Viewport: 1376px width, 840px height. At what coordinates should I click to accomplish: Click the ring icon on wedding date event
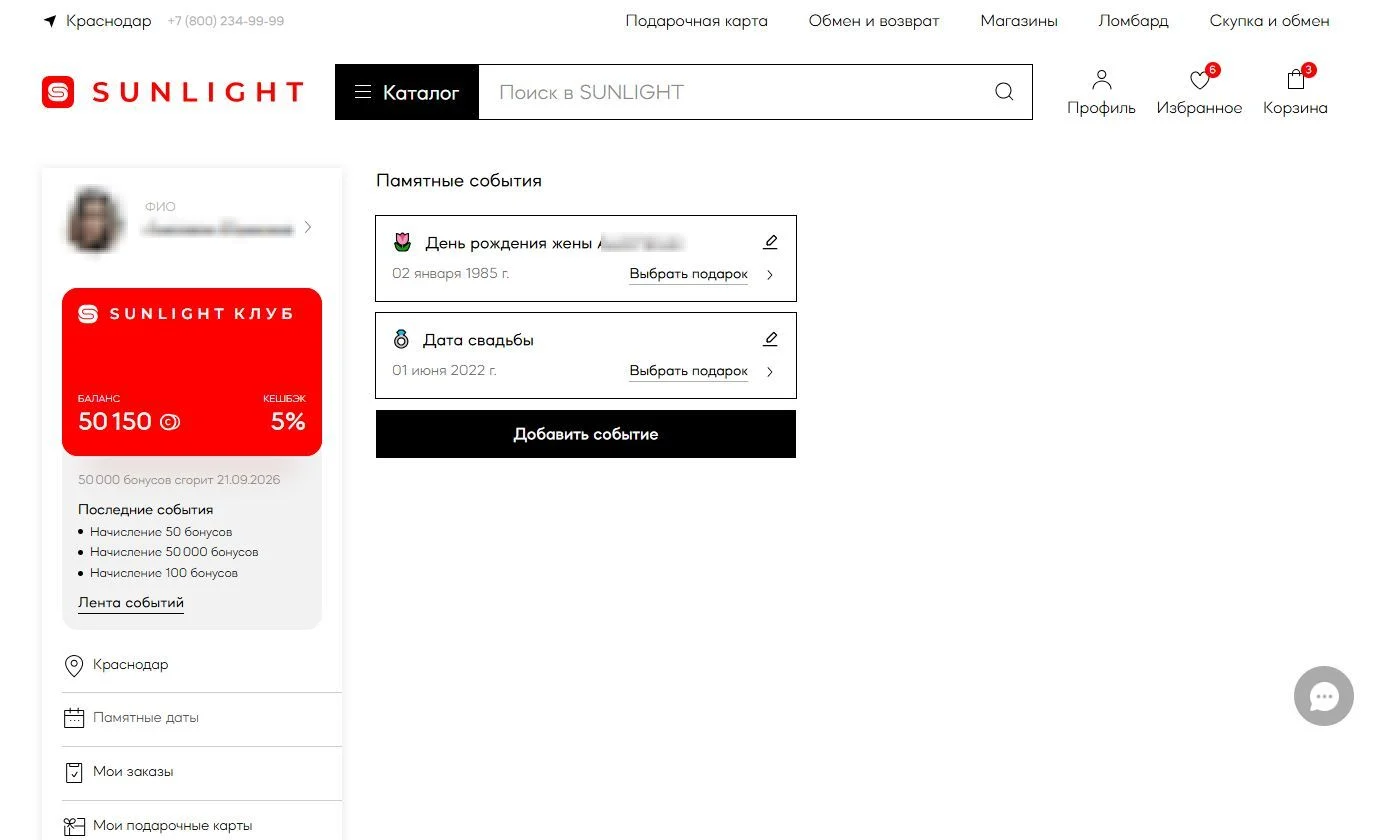(x=401, y=339)
